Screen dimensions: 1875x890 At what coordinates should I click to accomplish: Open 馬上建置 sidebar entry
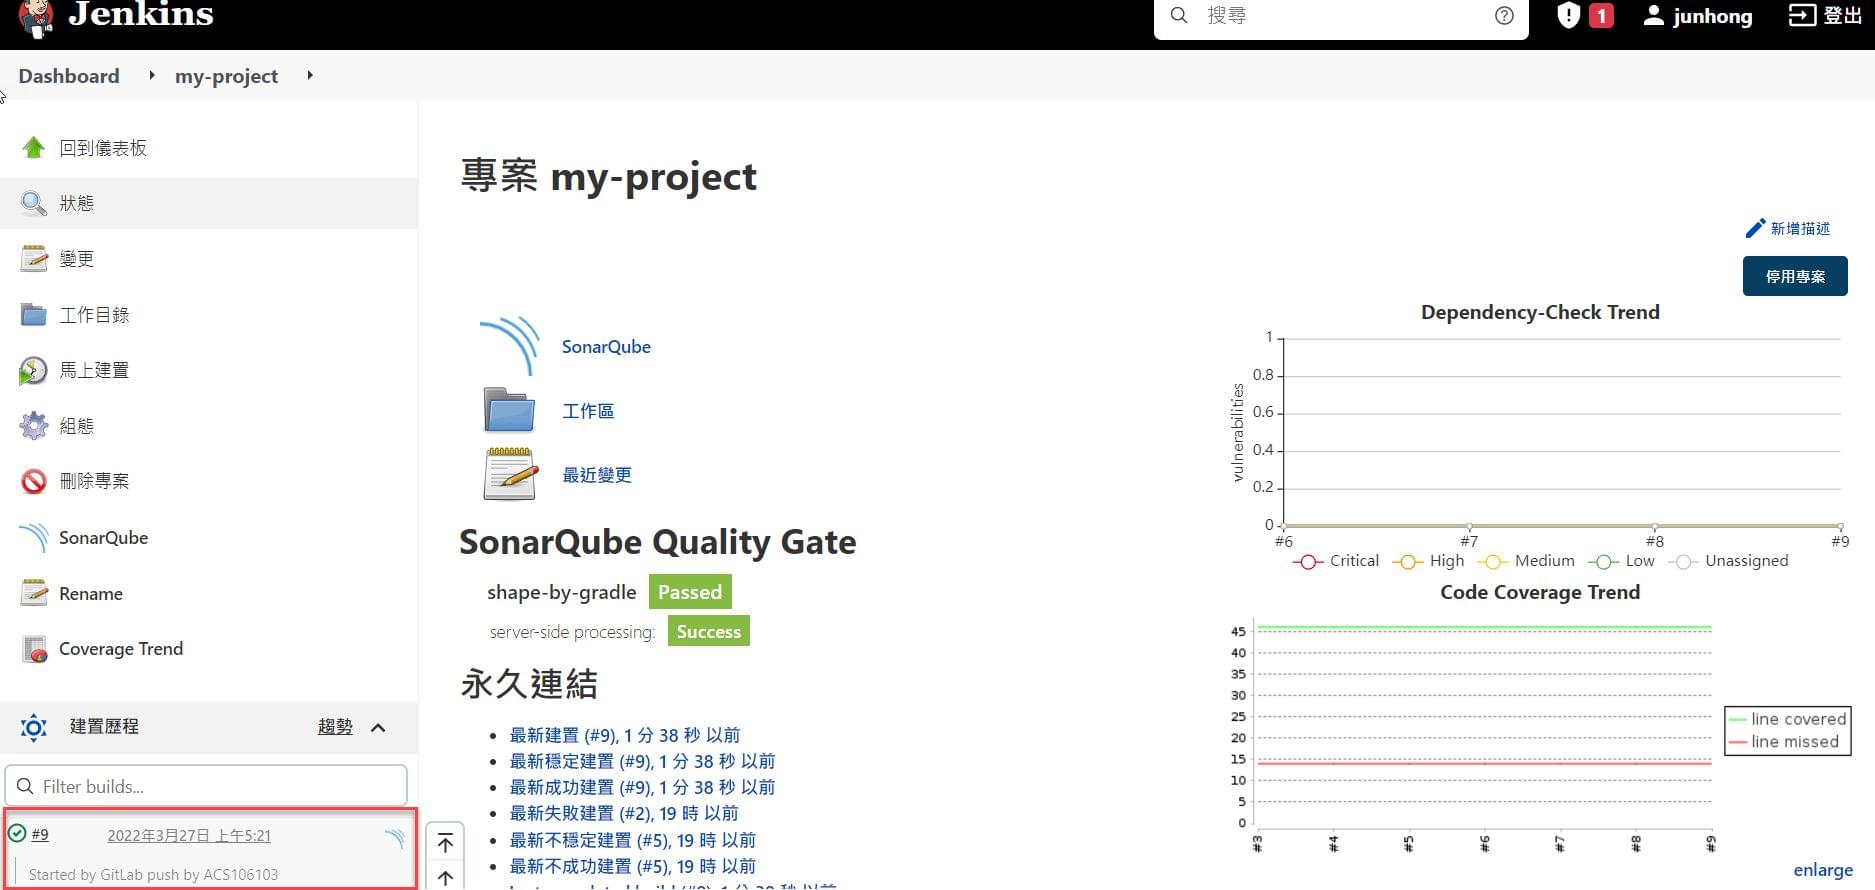(94, 370)
